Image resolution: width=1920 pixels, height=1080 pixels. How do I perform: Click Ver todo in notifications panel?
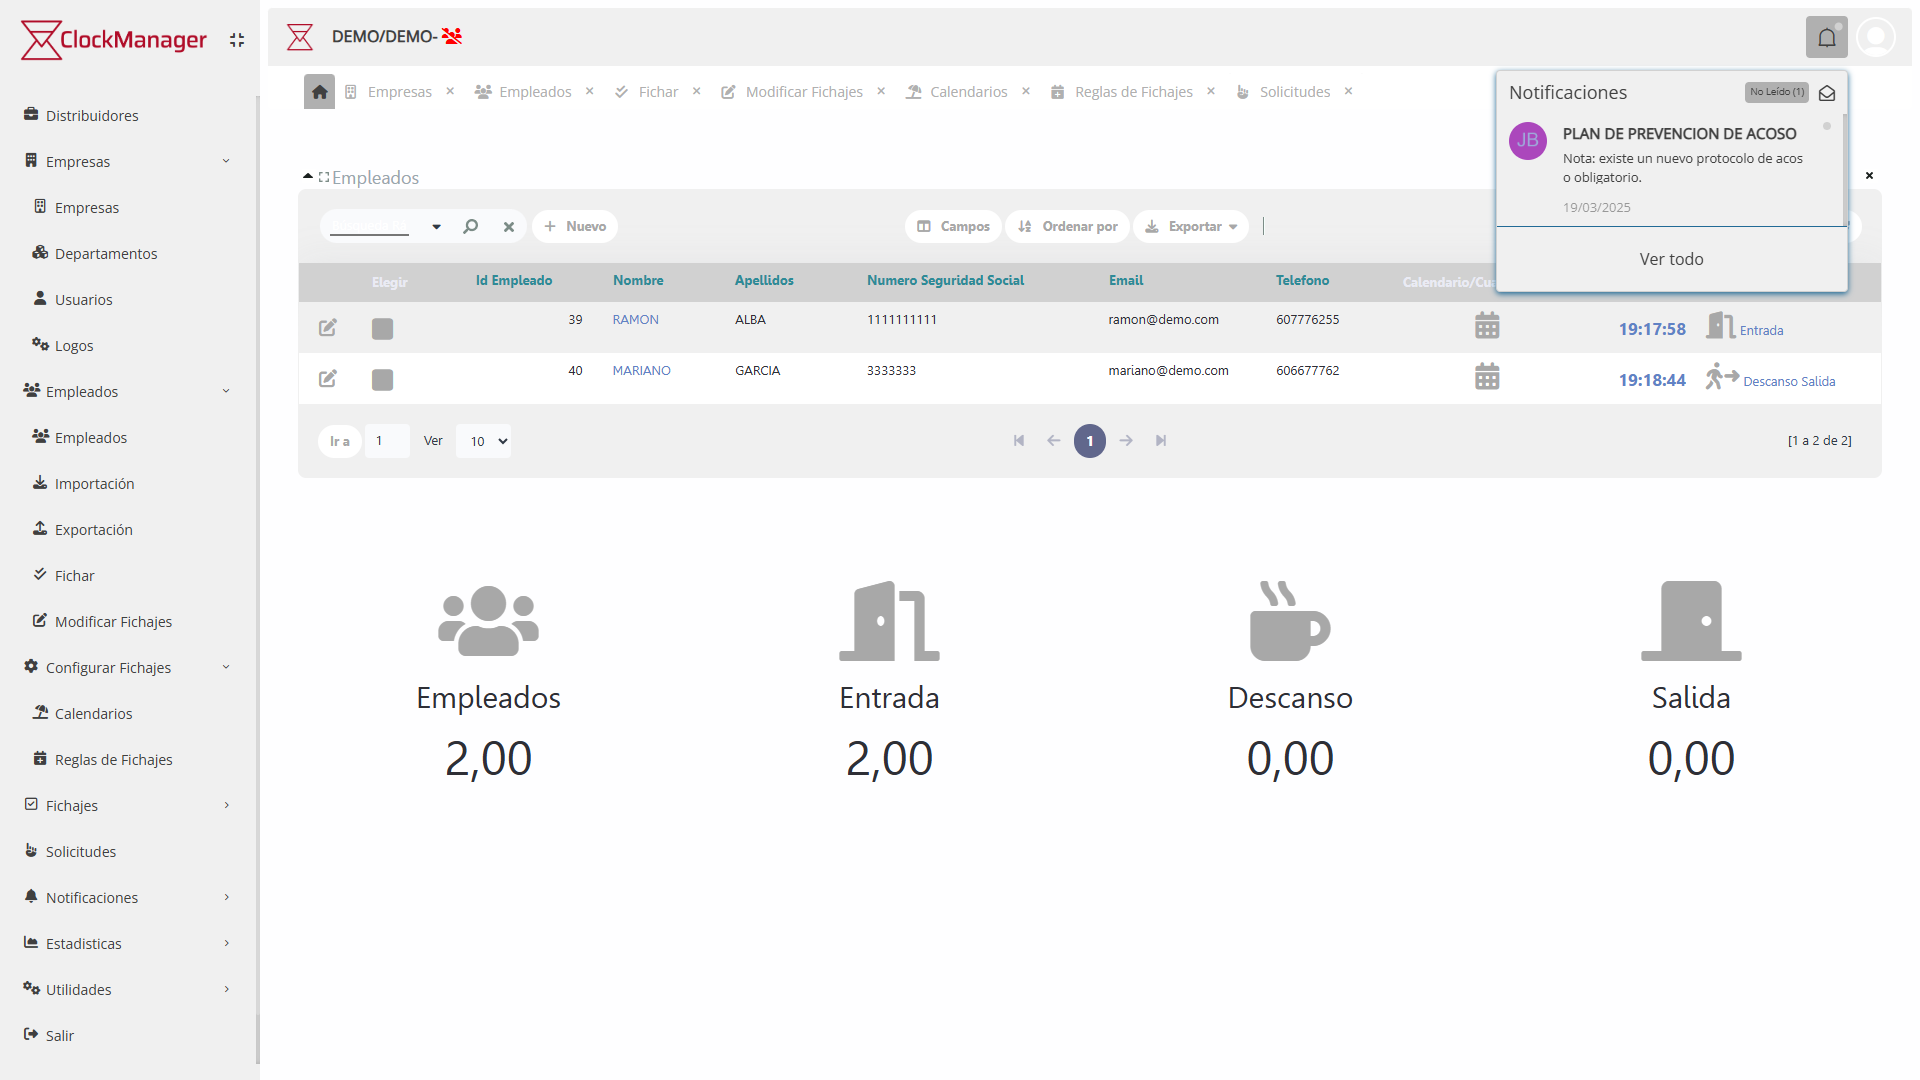point(1671,259)
